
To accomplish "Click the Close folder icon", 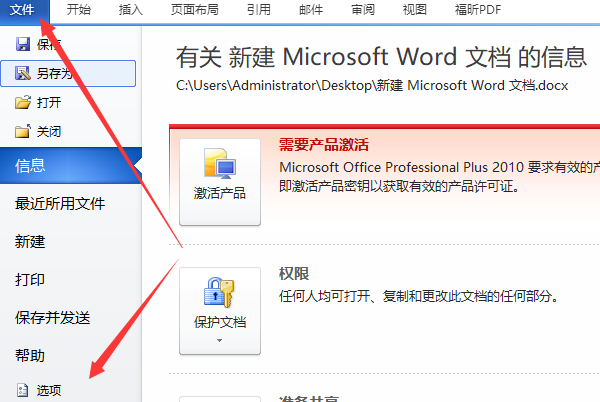I will pyautogui.click(x=23, y=131).
